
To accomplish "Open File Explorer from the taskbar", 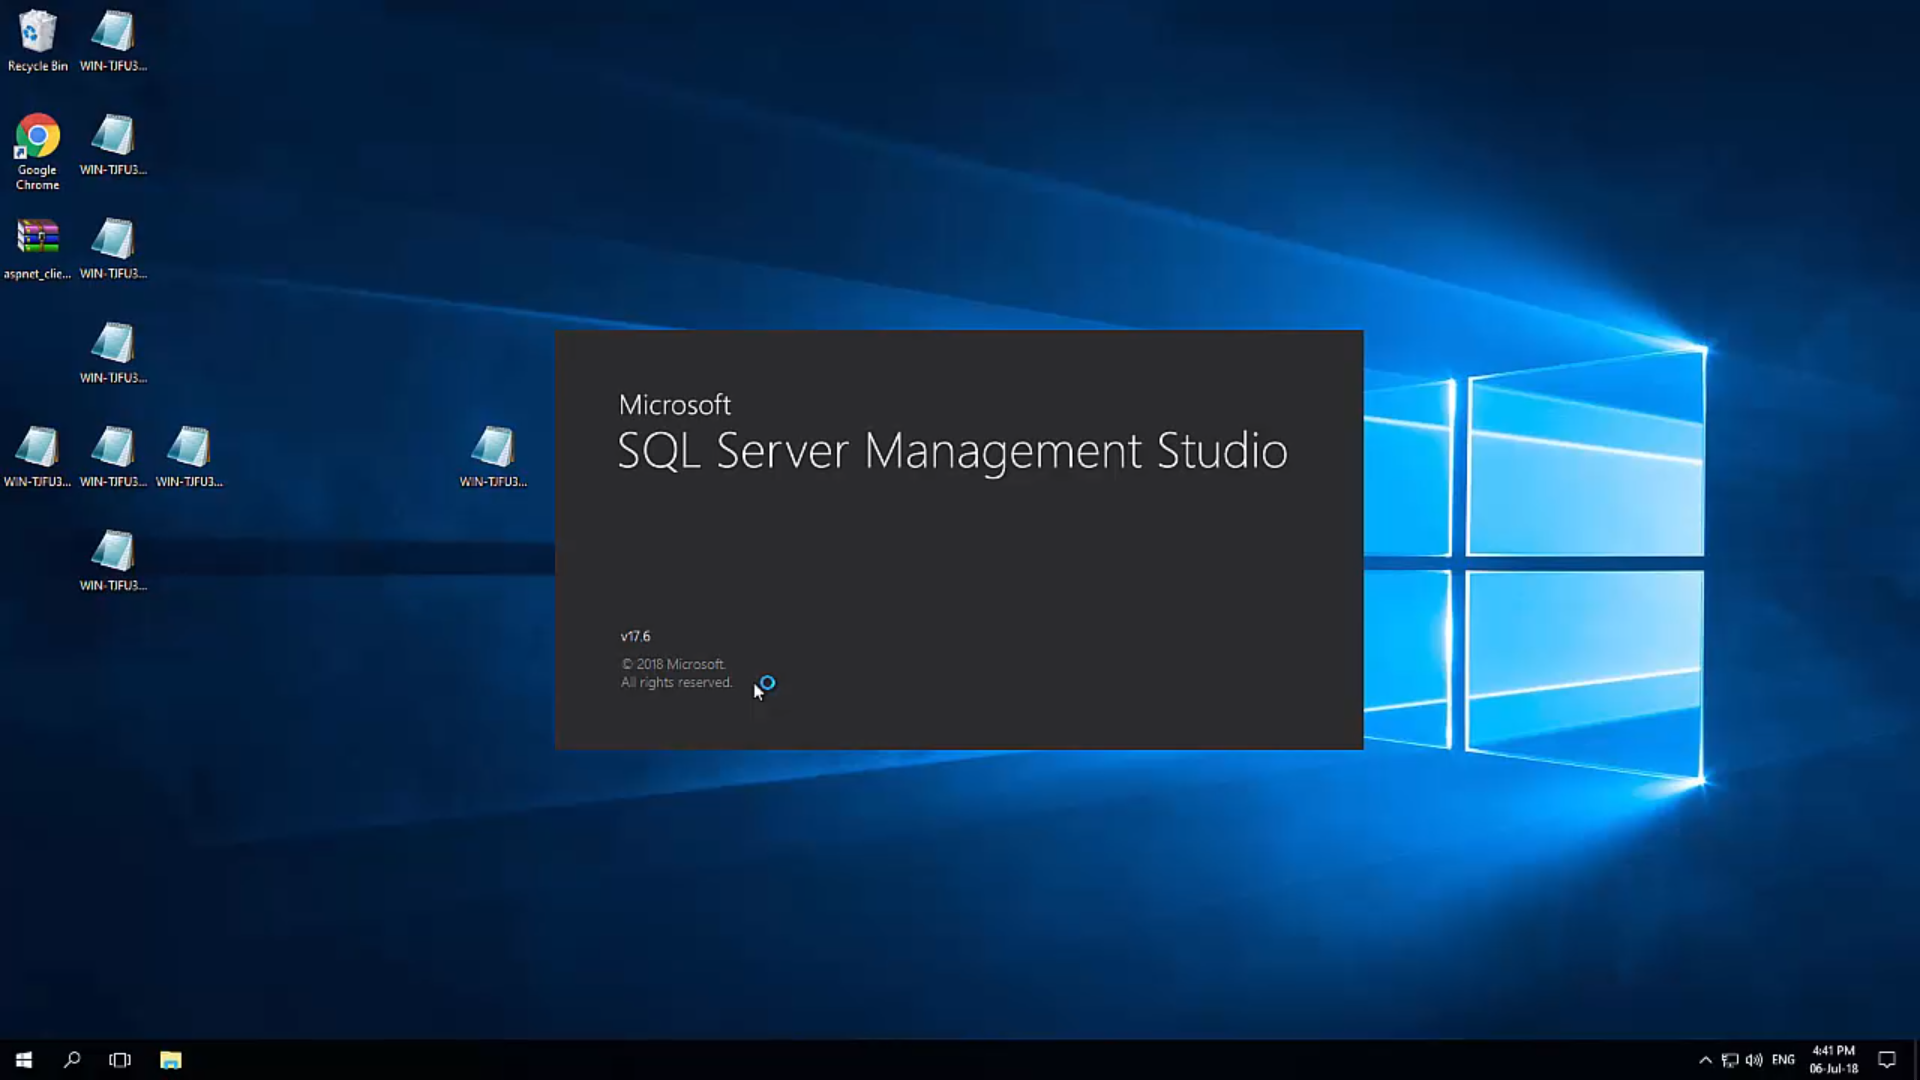I will point(170,1059).
